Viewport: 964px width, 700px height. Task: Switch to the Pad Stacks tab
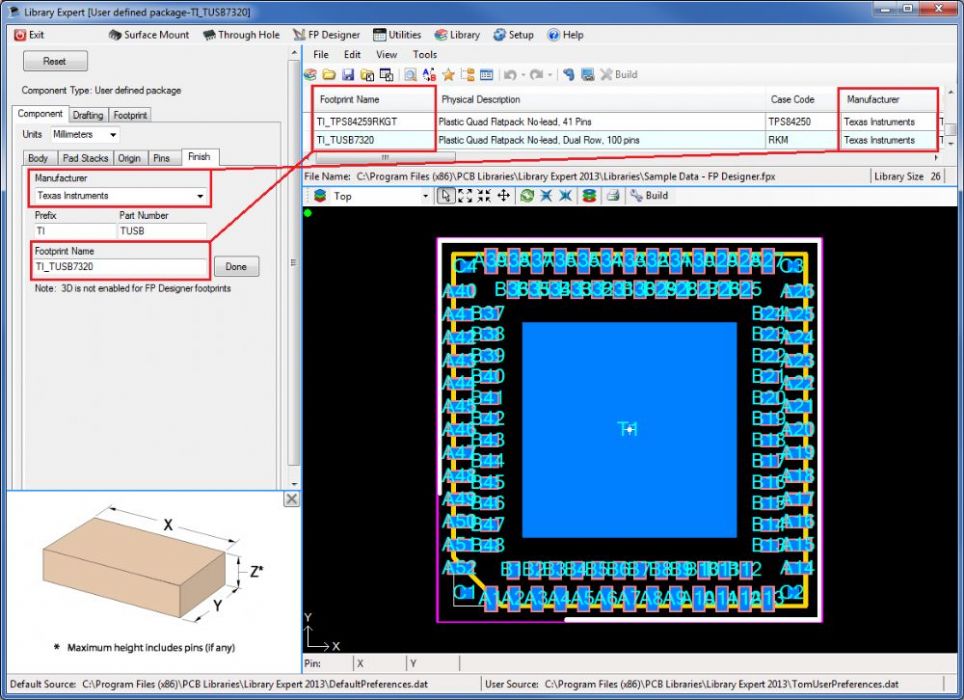click(85, 158)
